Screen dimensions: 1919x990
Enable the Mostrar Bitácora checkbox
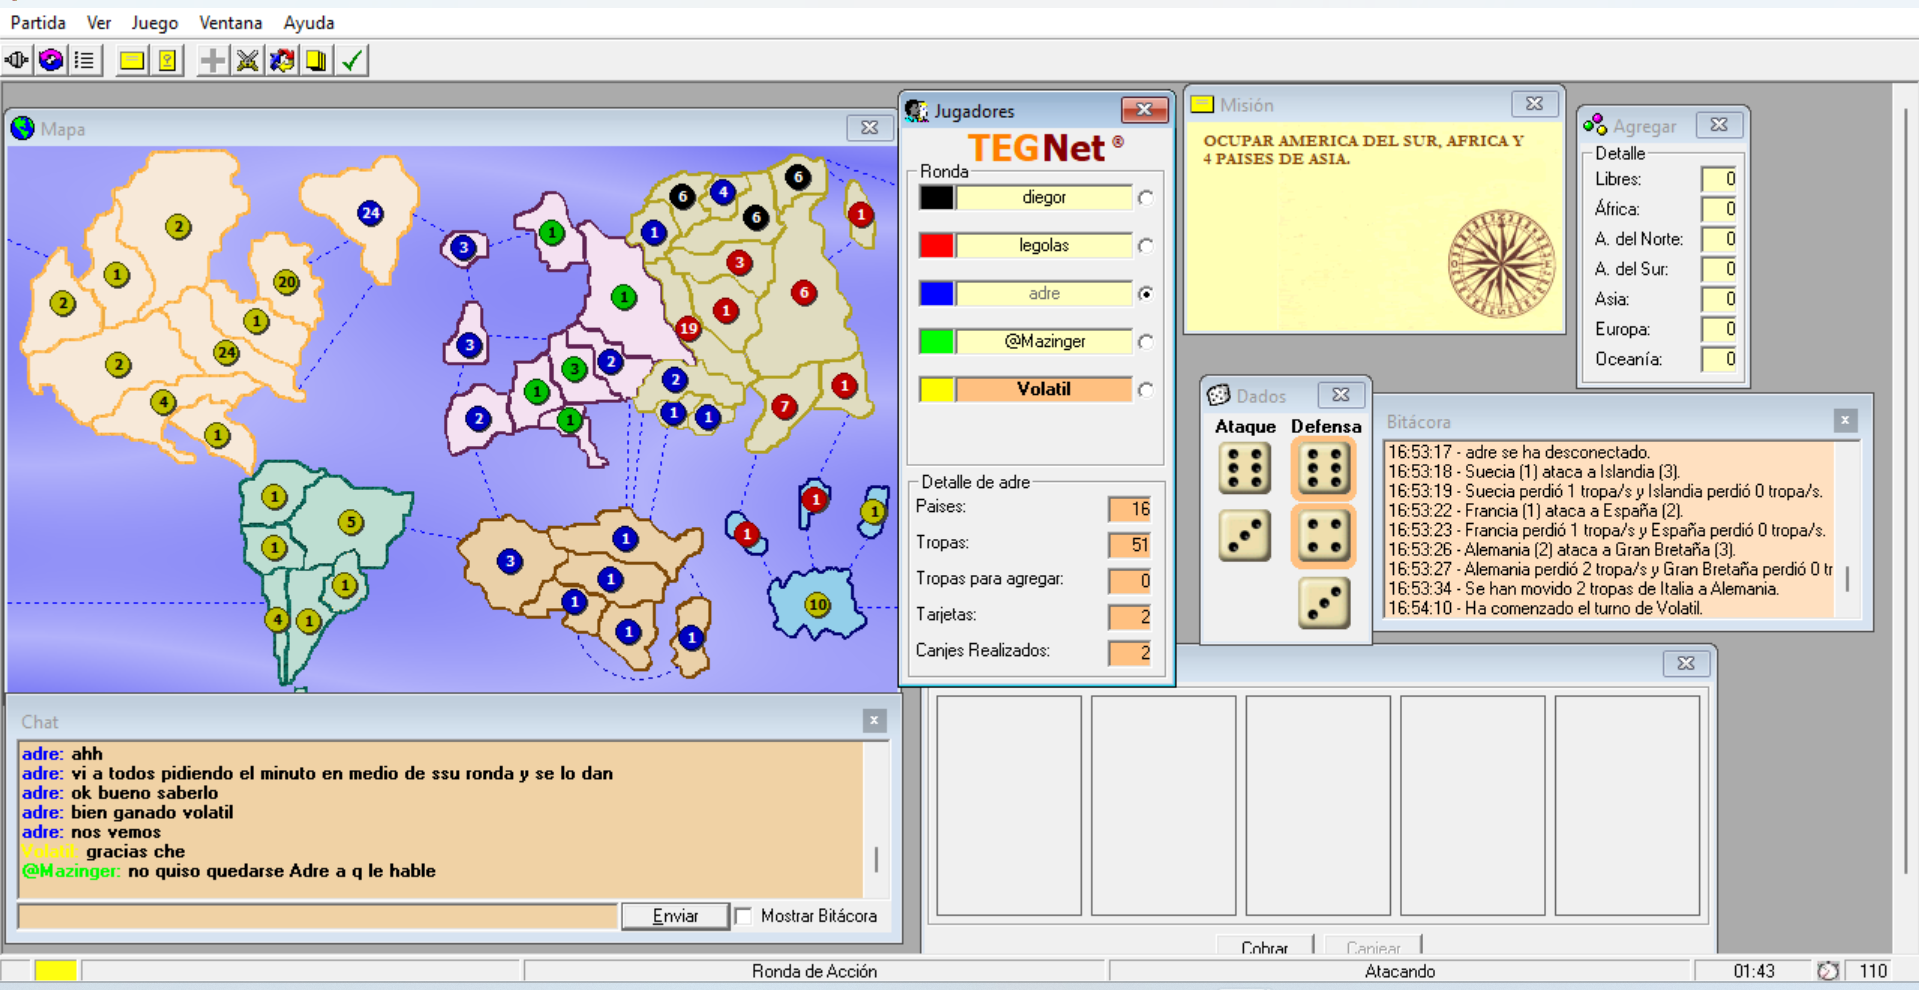tap(743, 916)
